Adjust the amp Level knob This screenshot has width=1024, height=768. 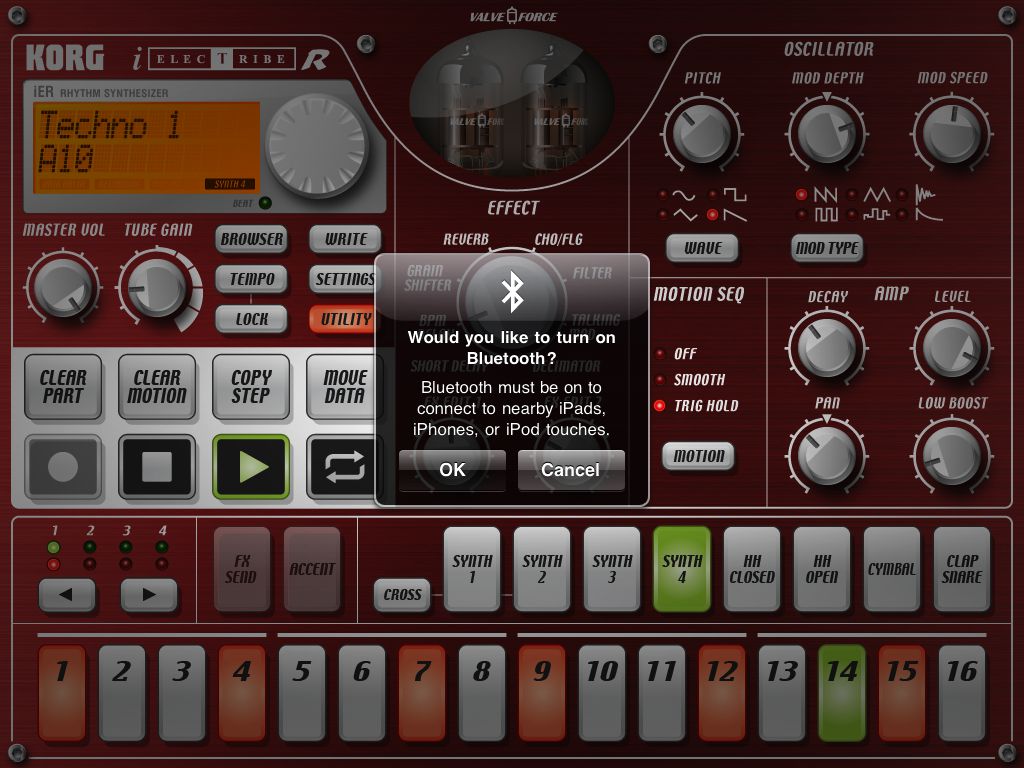point(952,348)
